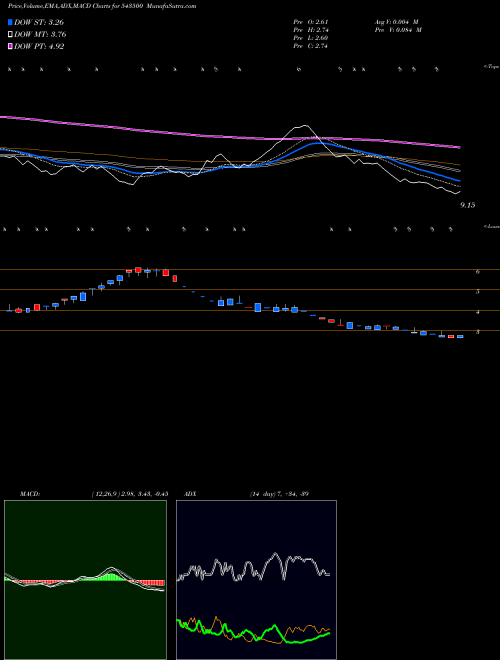This screenshot has height=660, width=500.
Task: Select the 'DOW PT: 4.92' label
Action: coord(39,46)
